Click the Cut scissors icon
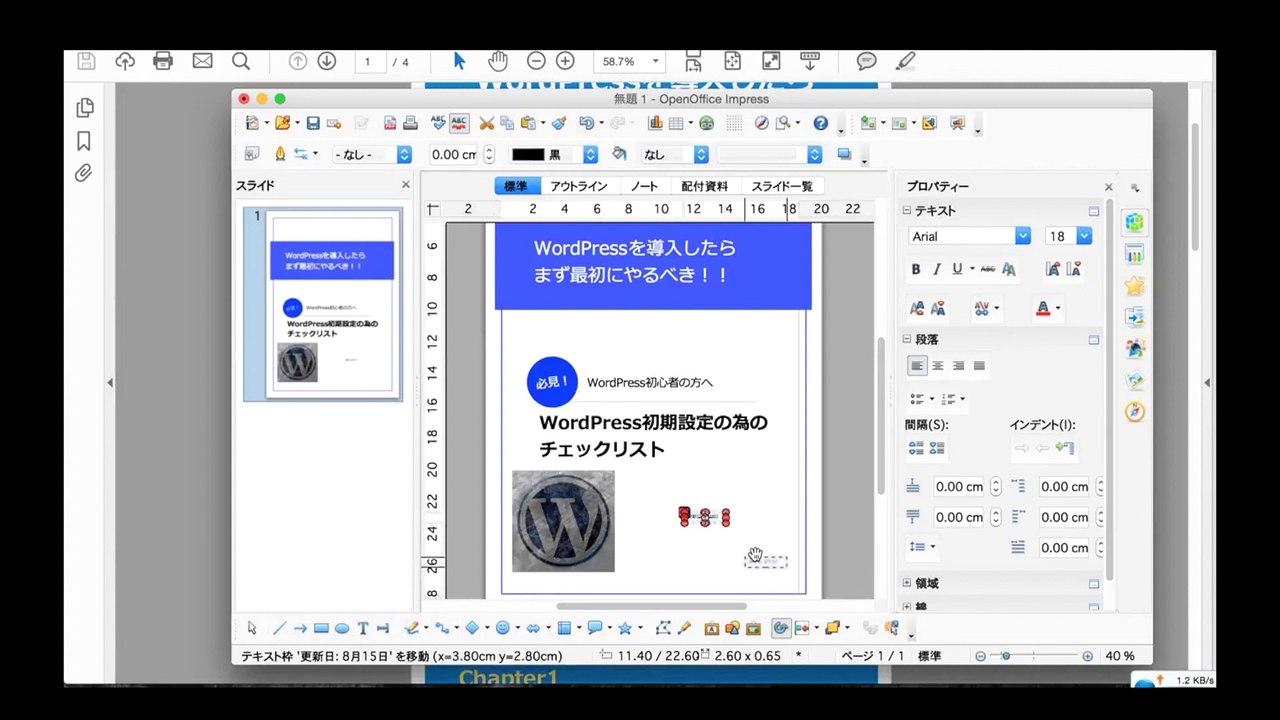This screenshot has width=1280, height=720. tap(487, 123)
